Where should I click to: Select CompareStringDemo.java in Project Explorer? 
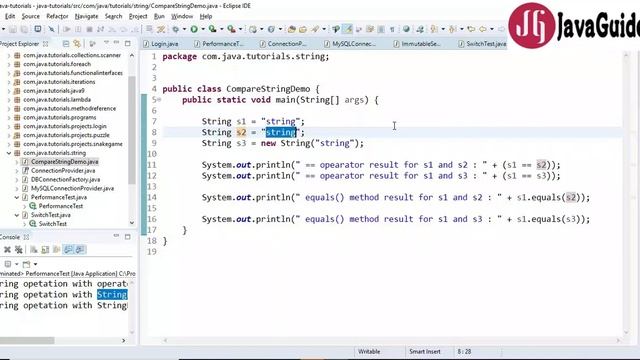point(64,162)
